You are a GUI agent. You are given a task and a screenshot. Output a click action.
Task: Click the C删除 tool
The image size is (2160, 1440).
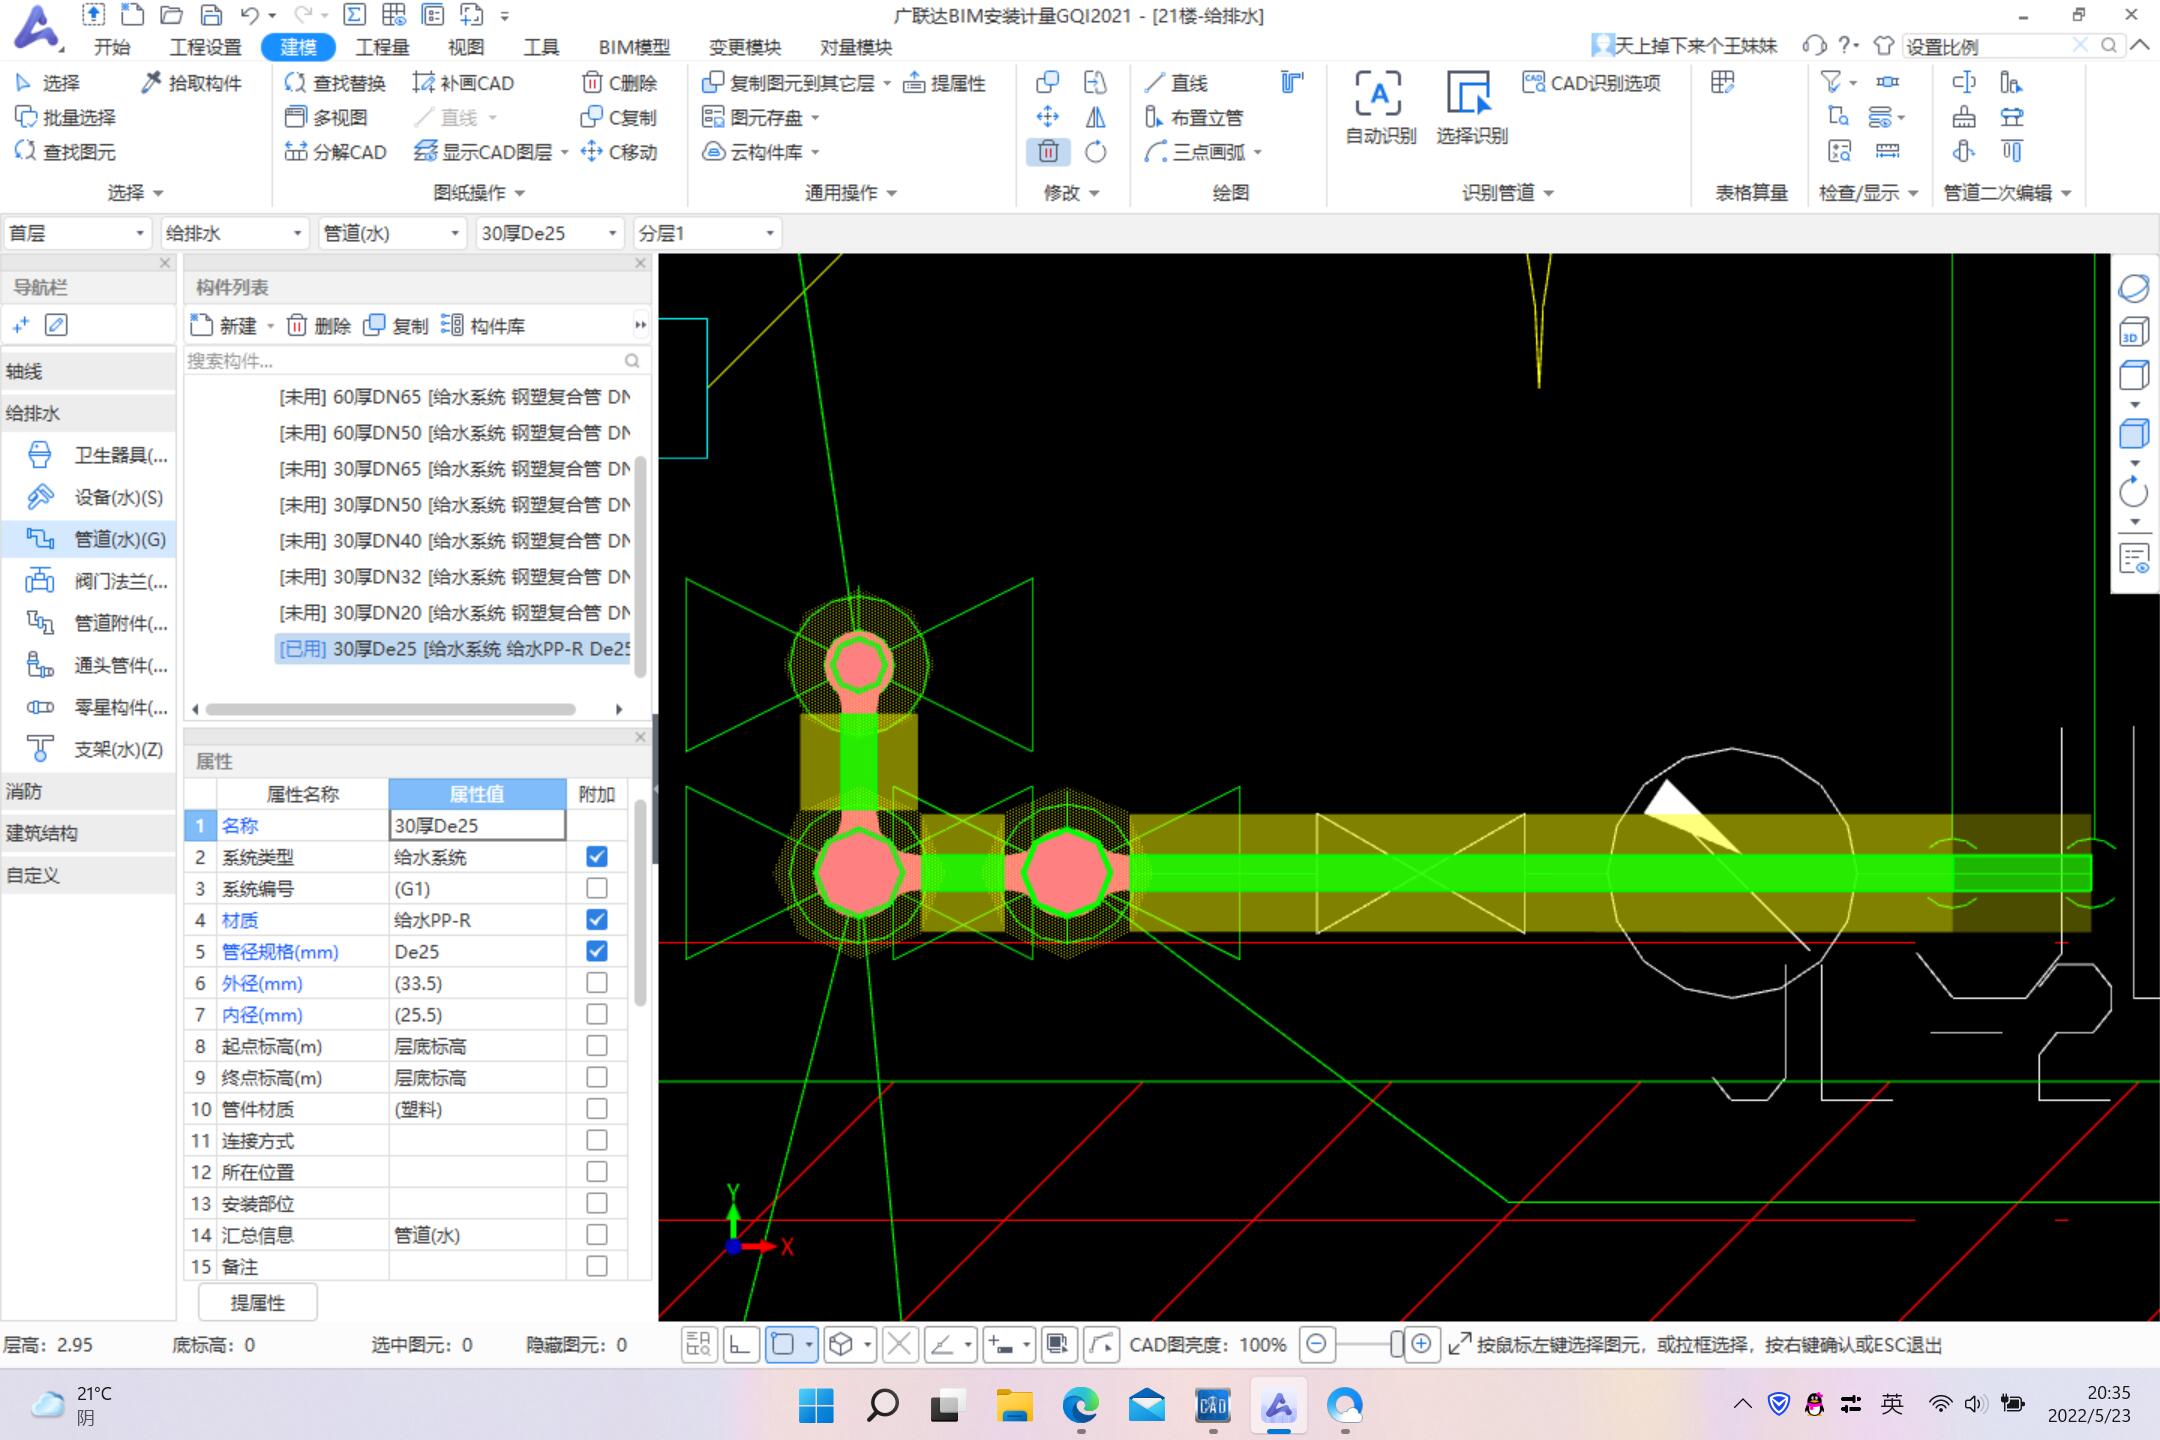click(x=620, y=83)
